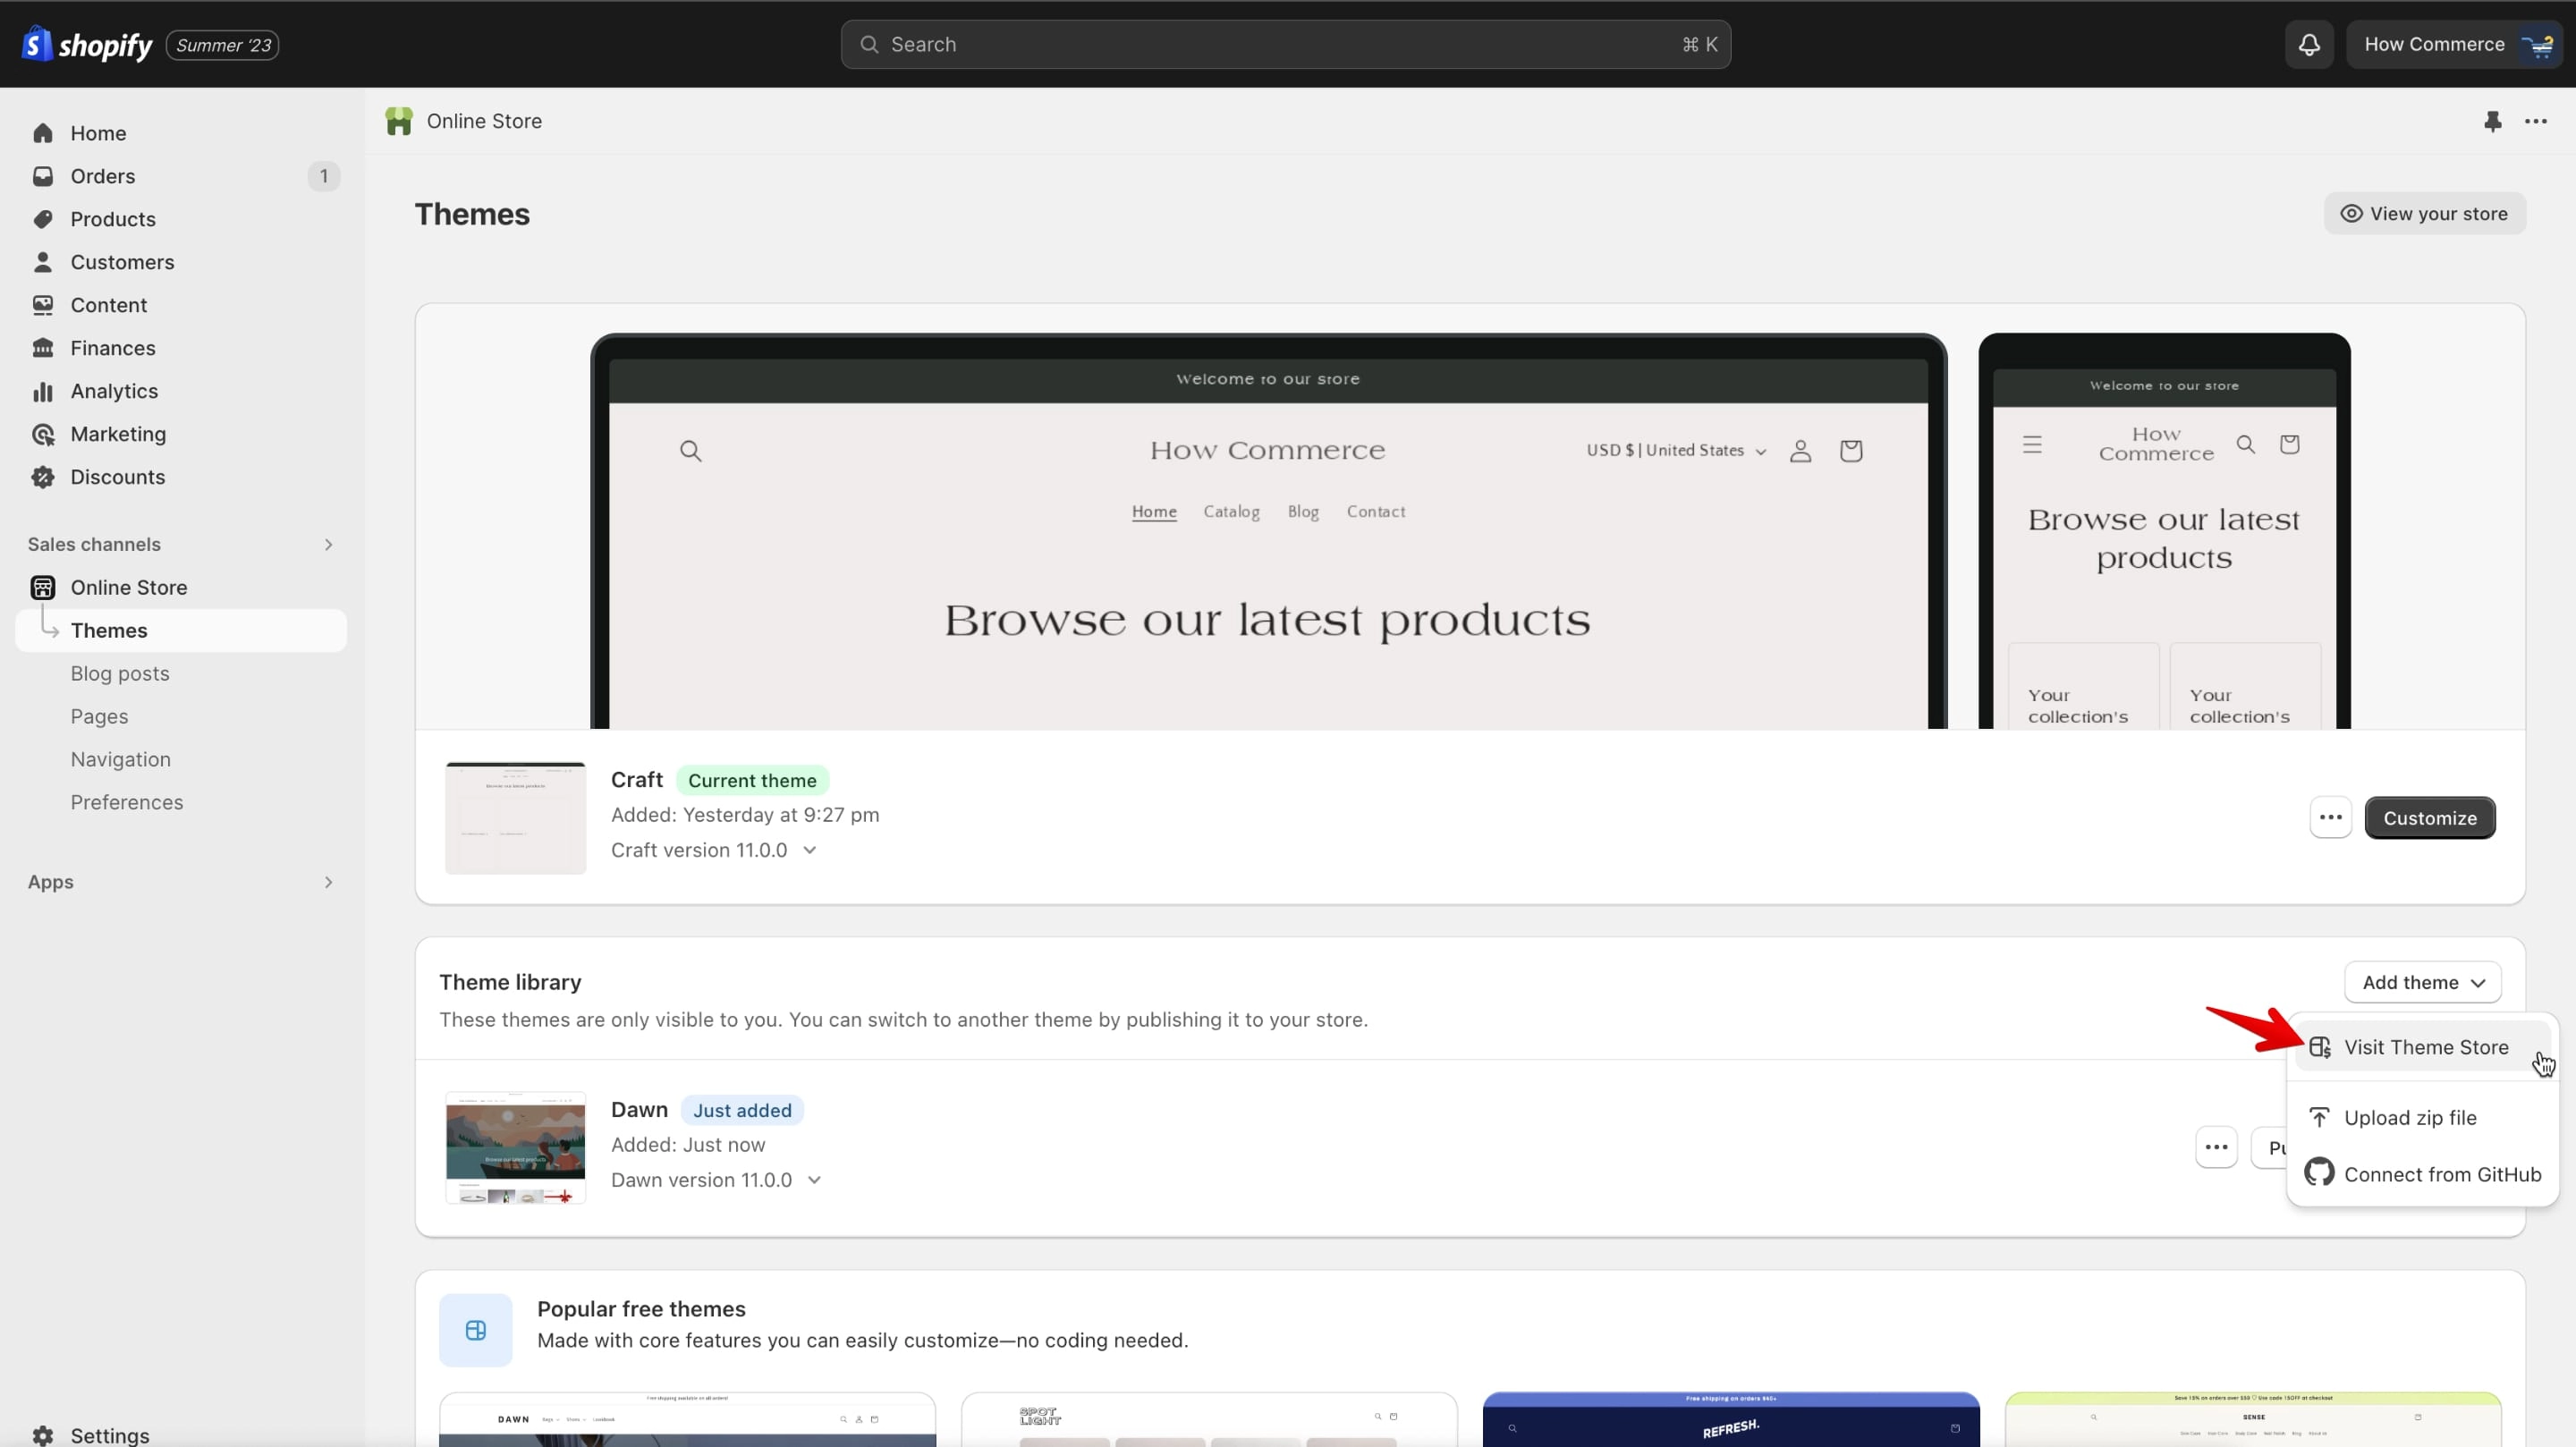
Task: Click the Discounts badge icon
Action: click(42, 477)
